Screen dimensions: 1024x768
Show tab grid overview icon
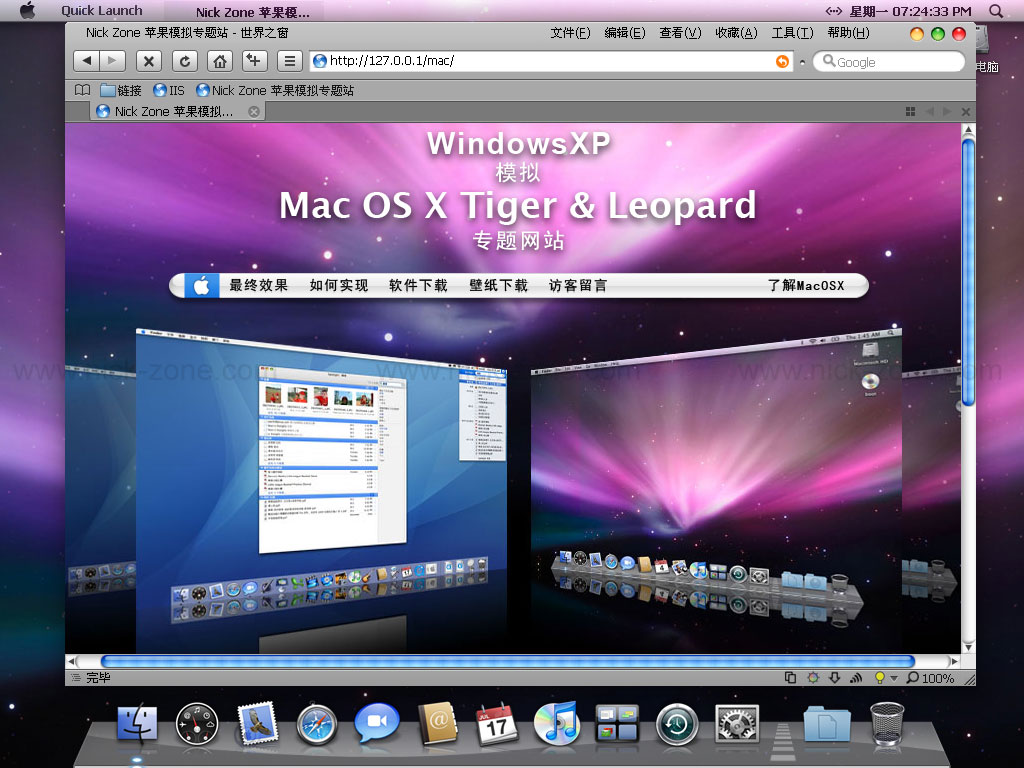coord(910,112)
